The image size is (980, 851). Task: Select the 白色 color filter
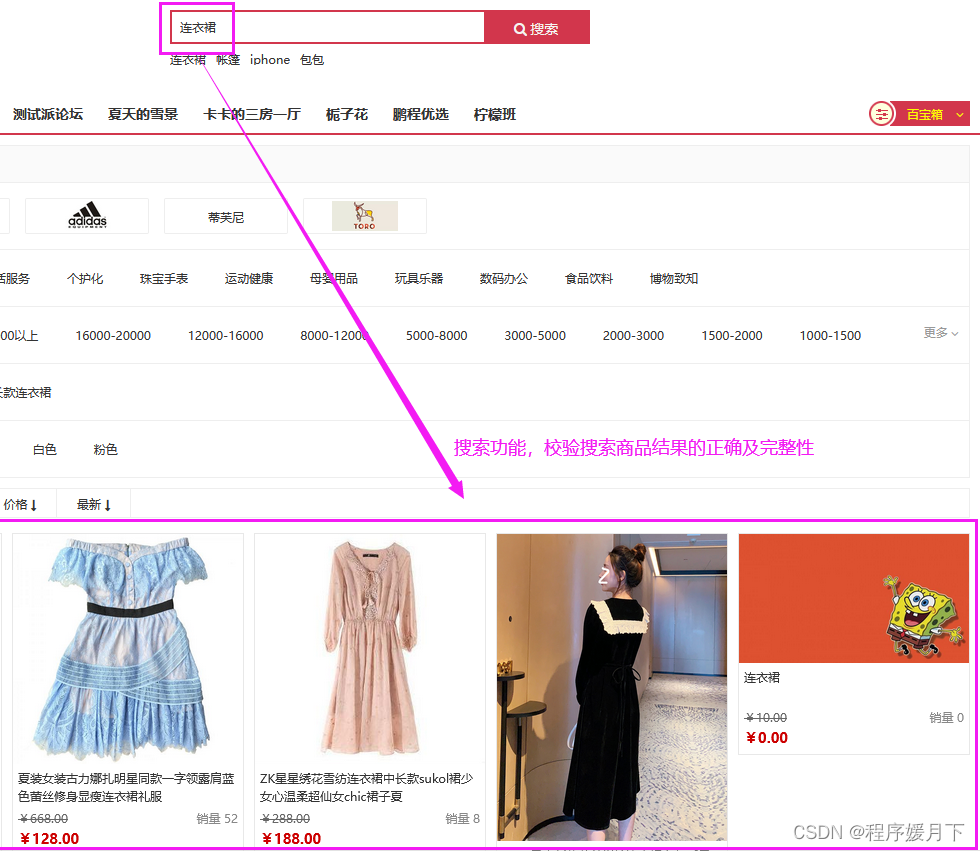point(44,449)
